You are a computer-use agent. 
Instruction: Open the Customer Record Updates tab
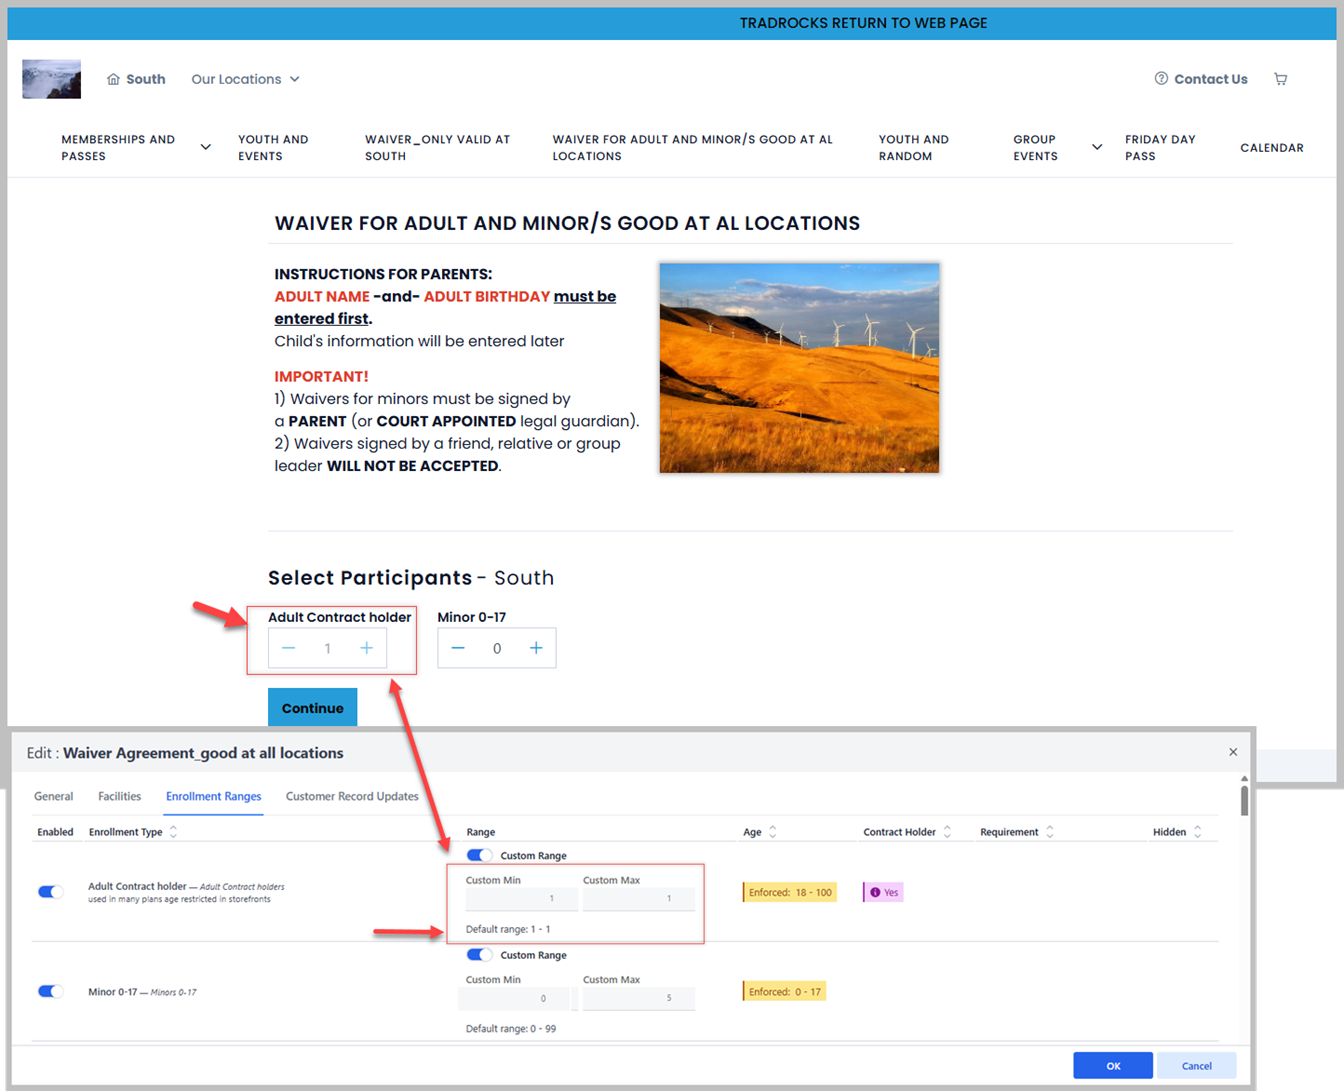(x=352, y=796)
